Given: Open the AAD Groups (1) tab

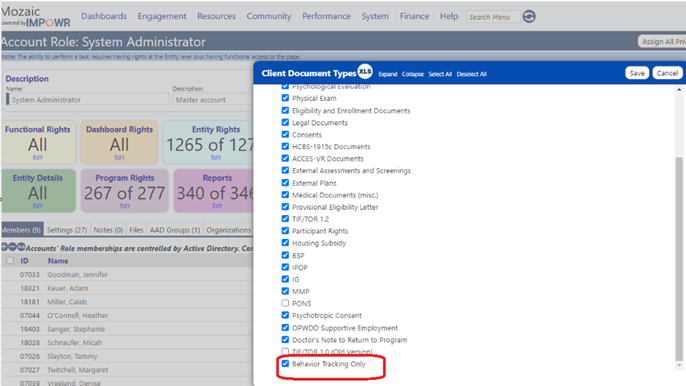Looking at the screenshot, I should (175, 230).
